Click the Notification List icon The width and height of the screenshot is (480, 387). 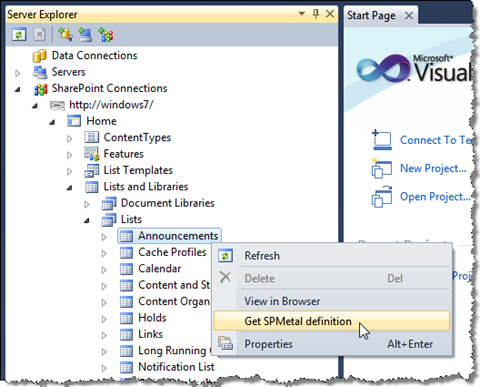126,367
